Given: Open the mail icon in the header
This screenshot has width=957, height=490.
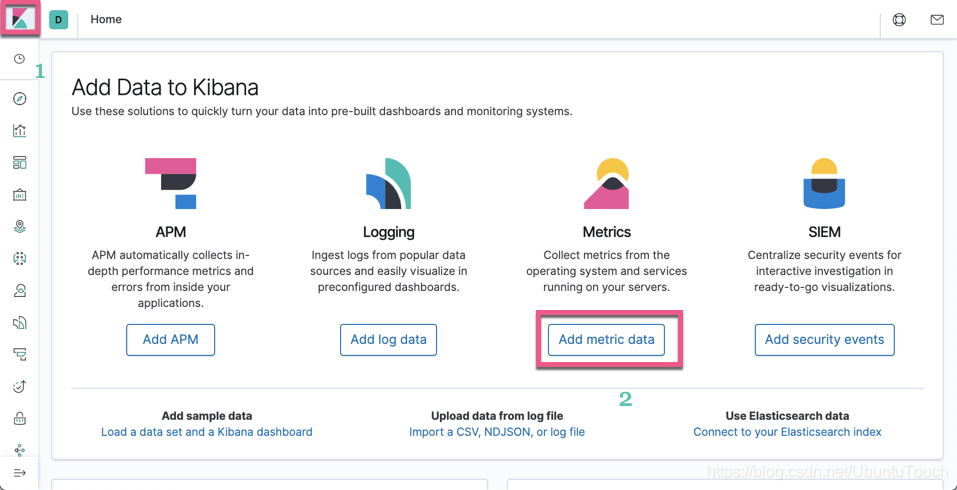Looking at the screenshot, I should pyautogui.click(x=937, y=20).
